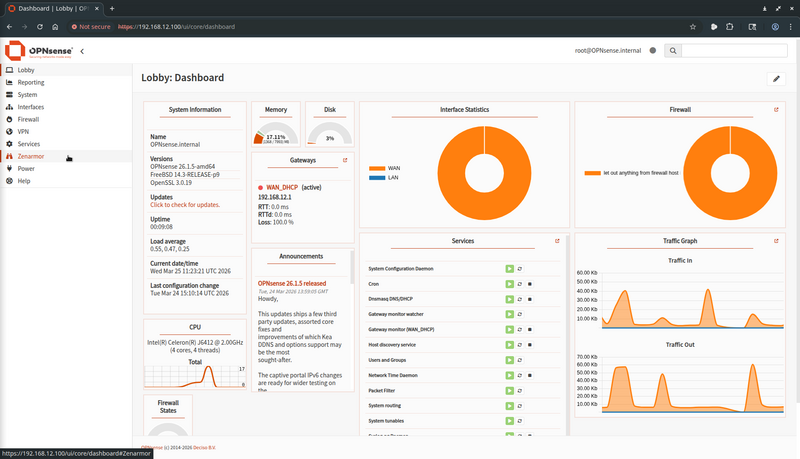Stop the Gateway monitor (WAN_DHCP) service
800x459 pixels.
coord(530,329)
